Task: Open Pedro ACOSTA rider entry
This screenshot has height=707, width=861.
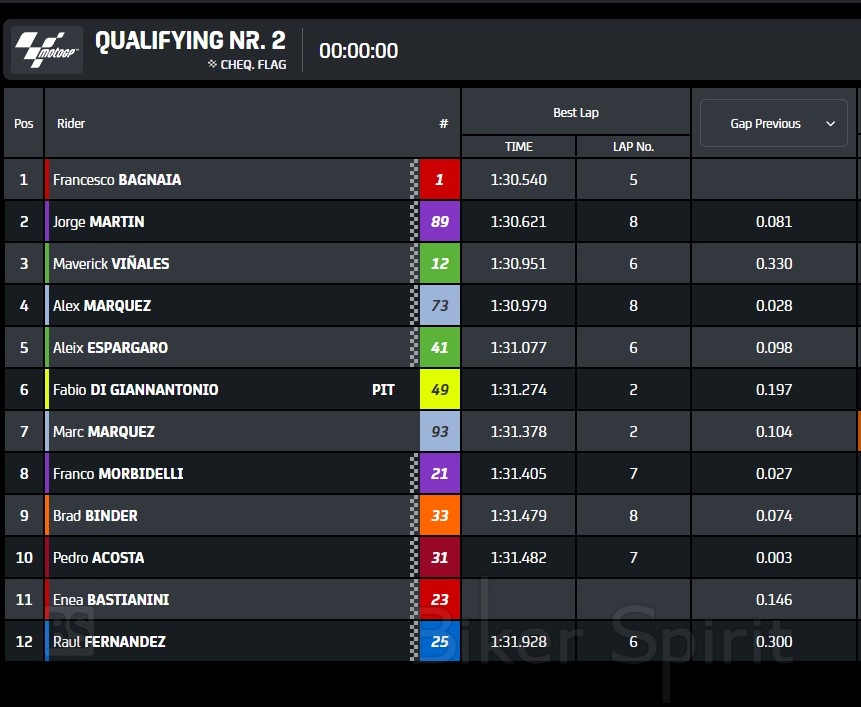Action: [x=98, y=558]
